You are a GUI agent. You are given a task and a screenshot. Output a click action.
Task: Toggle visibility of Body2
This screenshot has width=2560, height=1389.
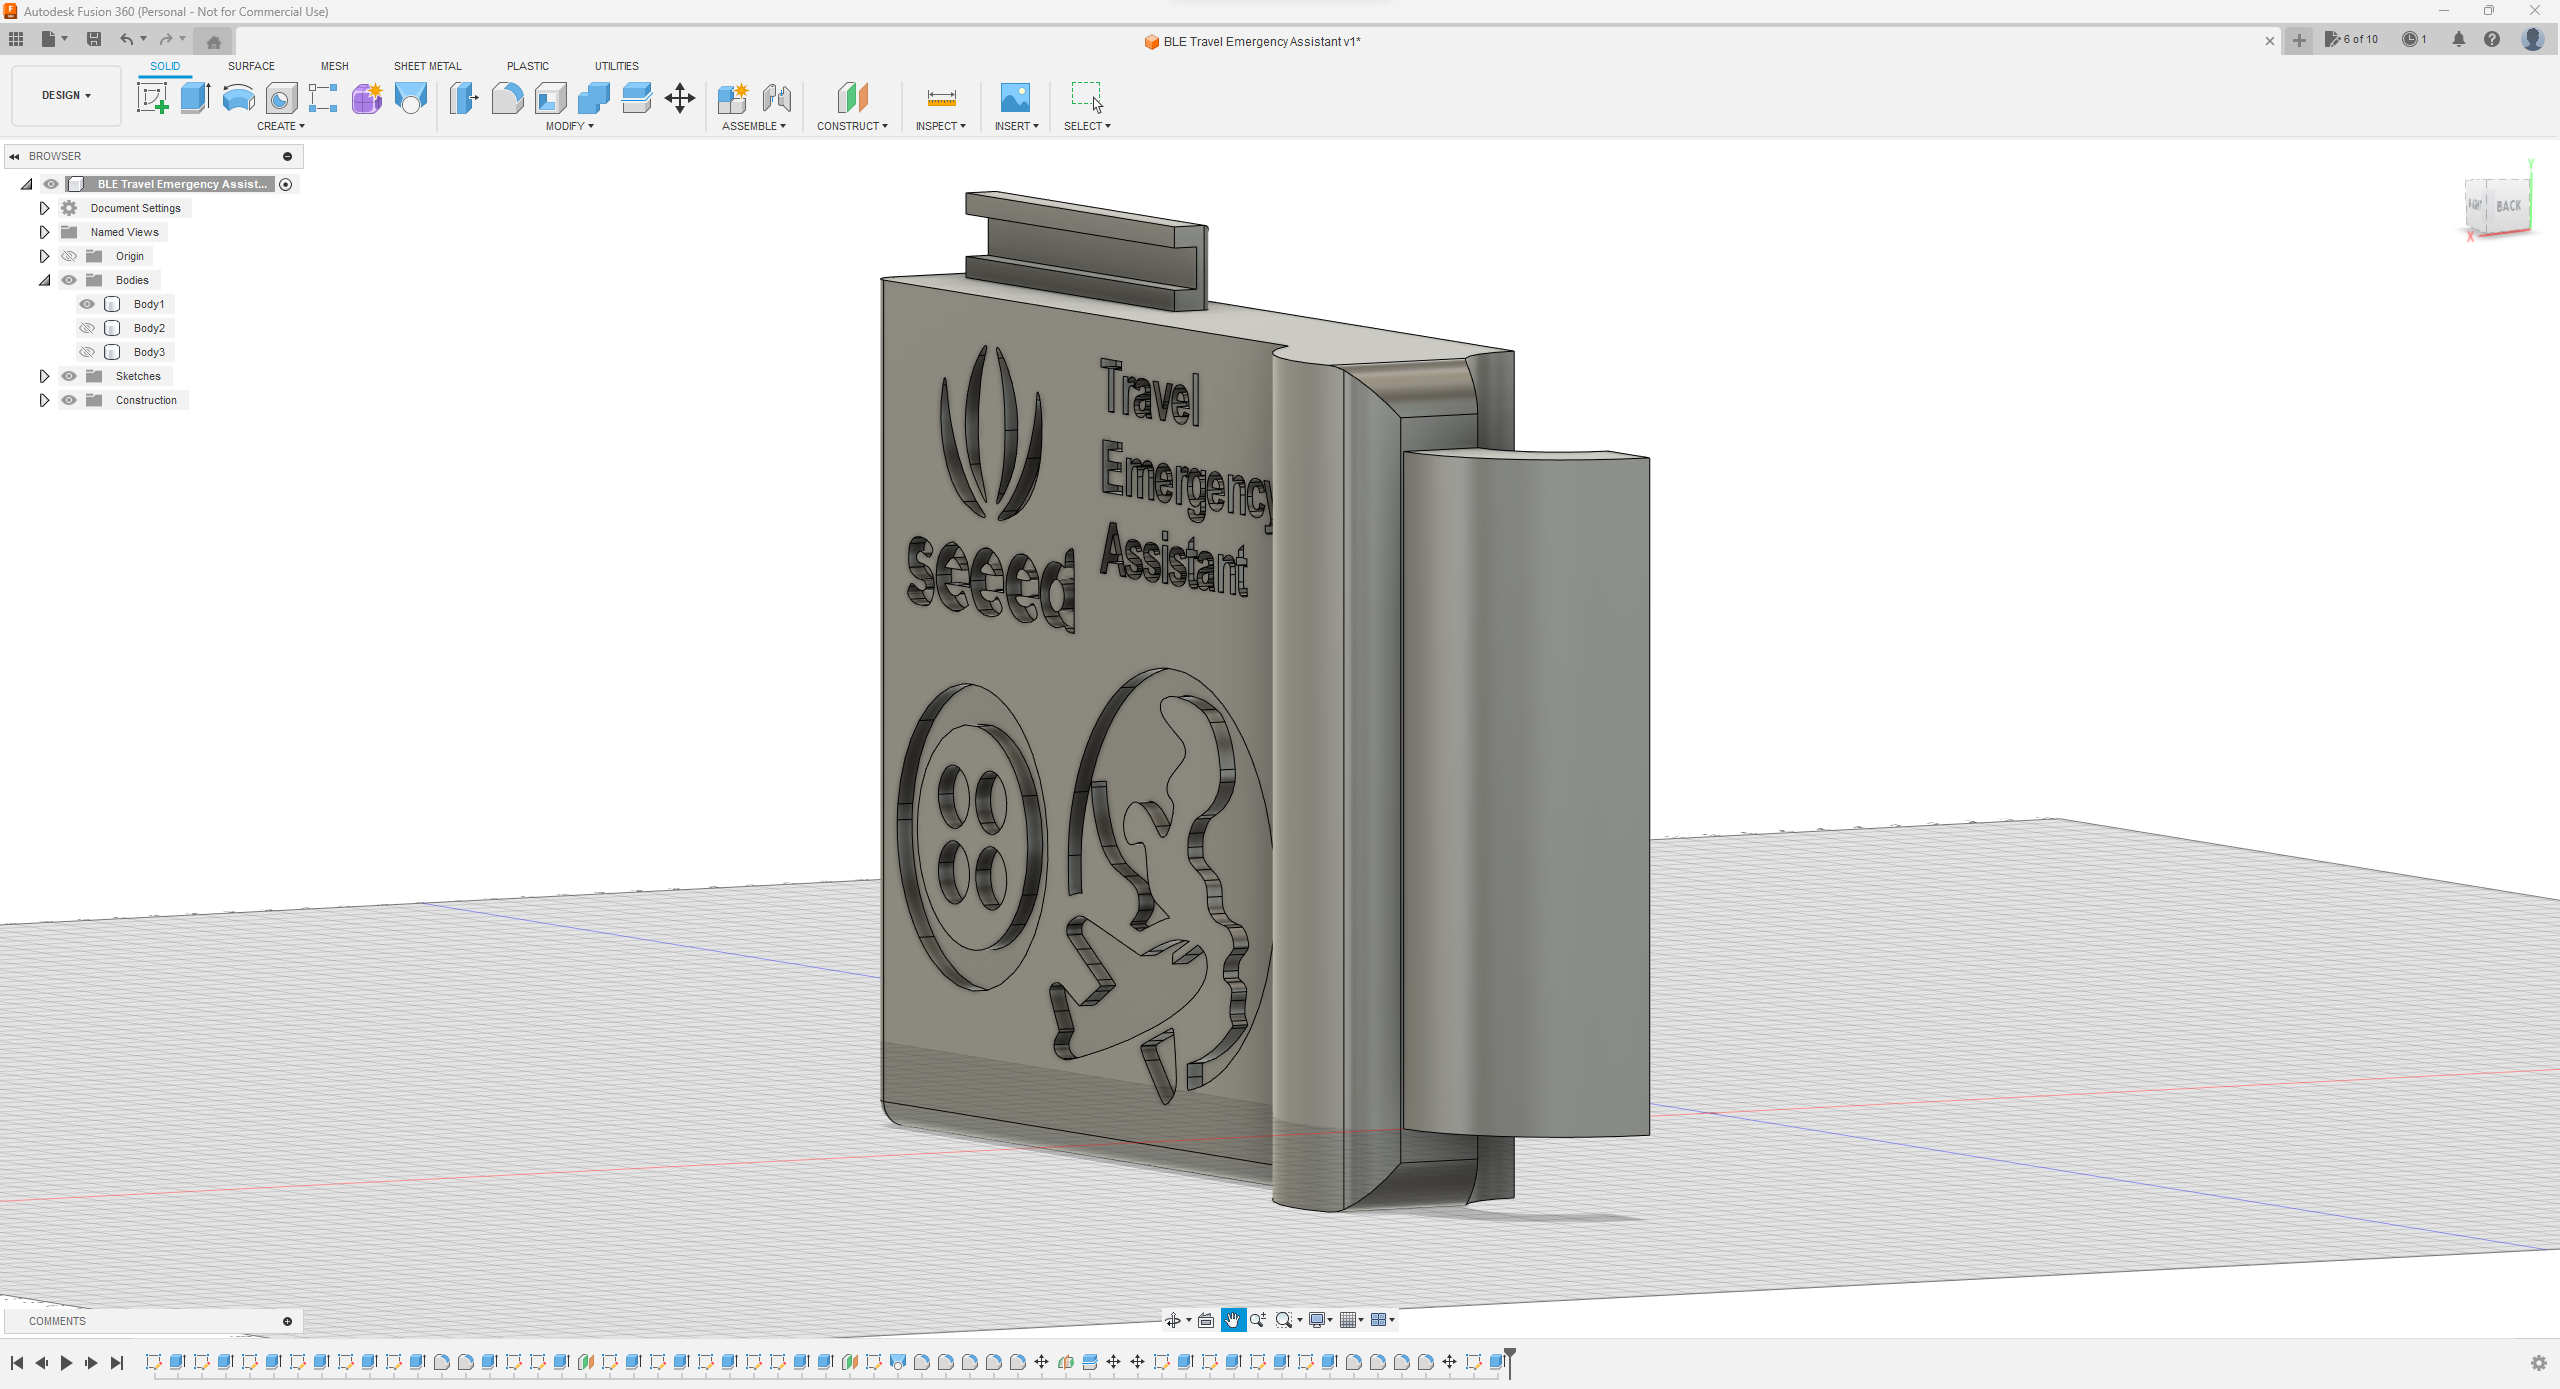click(x=87, y=327)
